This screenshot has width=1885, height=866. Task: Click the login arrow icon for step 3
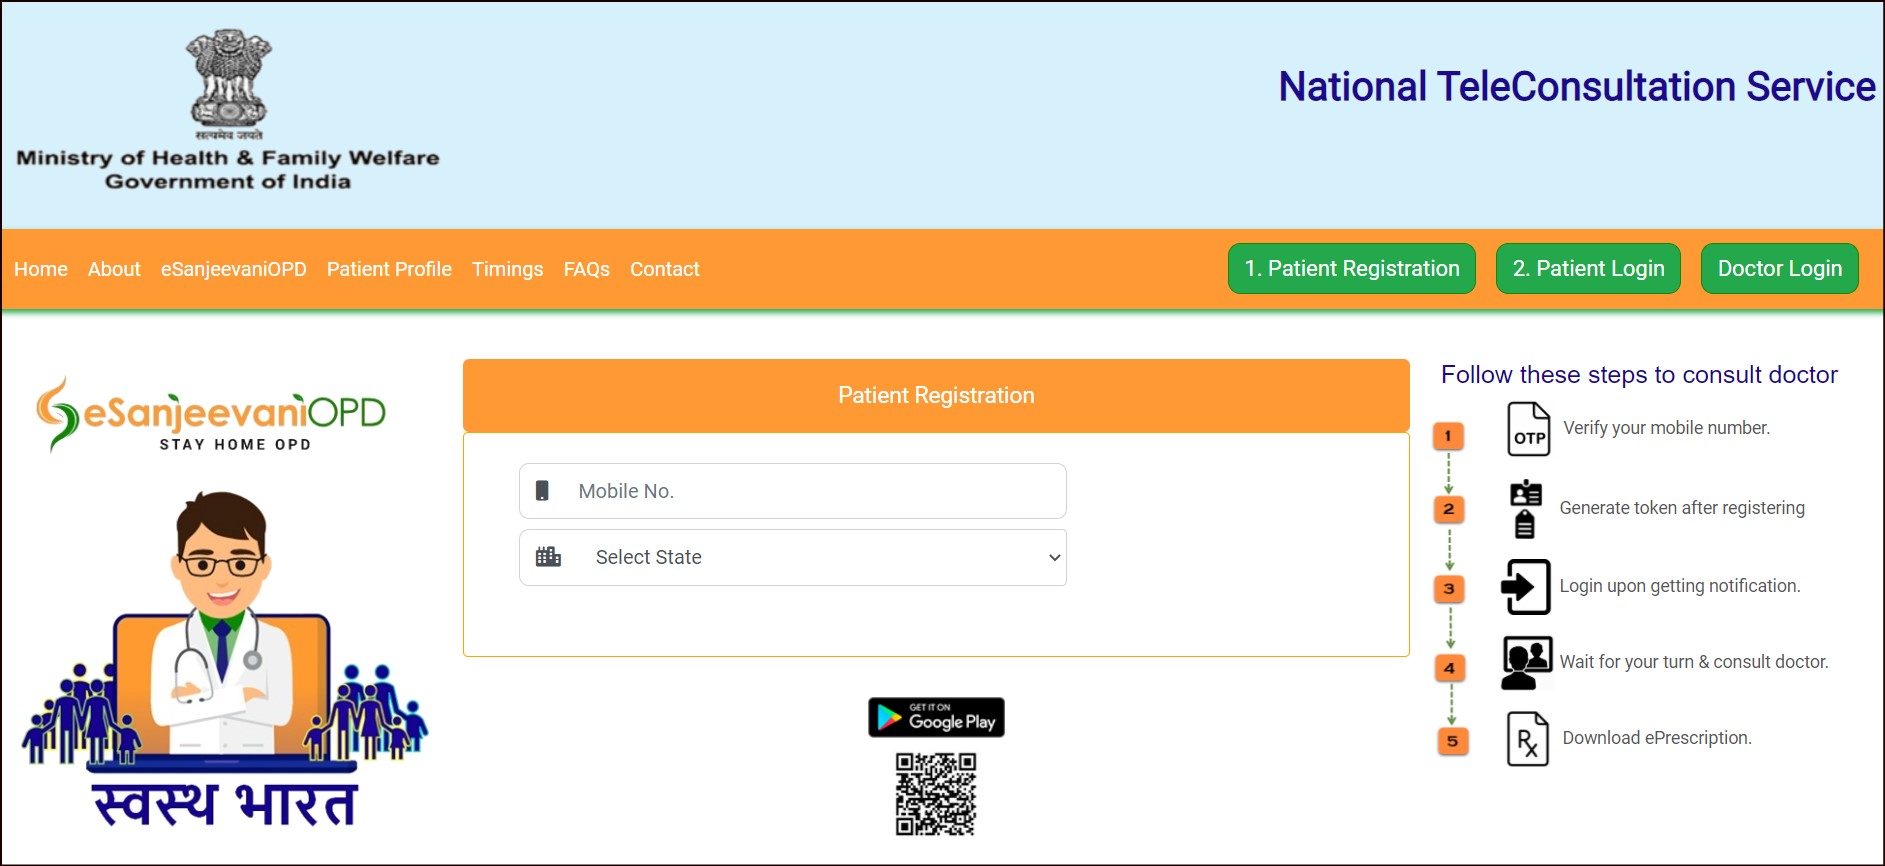[1526, 587]
